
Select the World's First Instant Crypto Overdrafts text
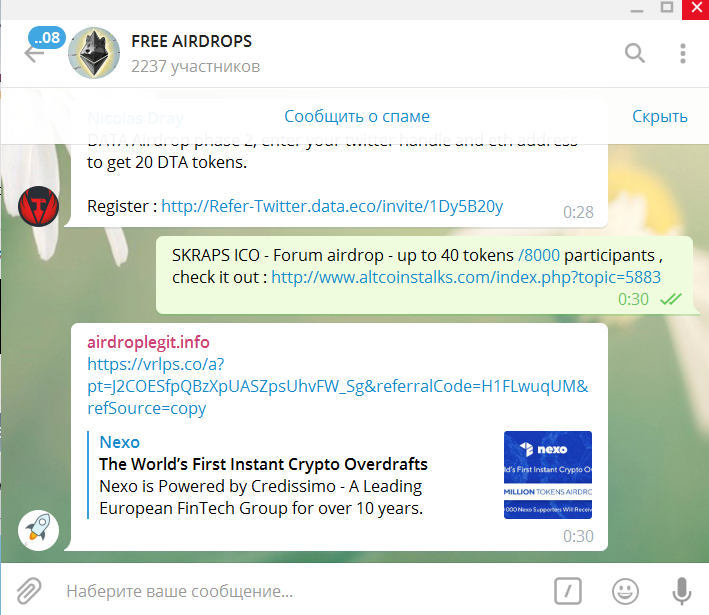click(263, 464)
